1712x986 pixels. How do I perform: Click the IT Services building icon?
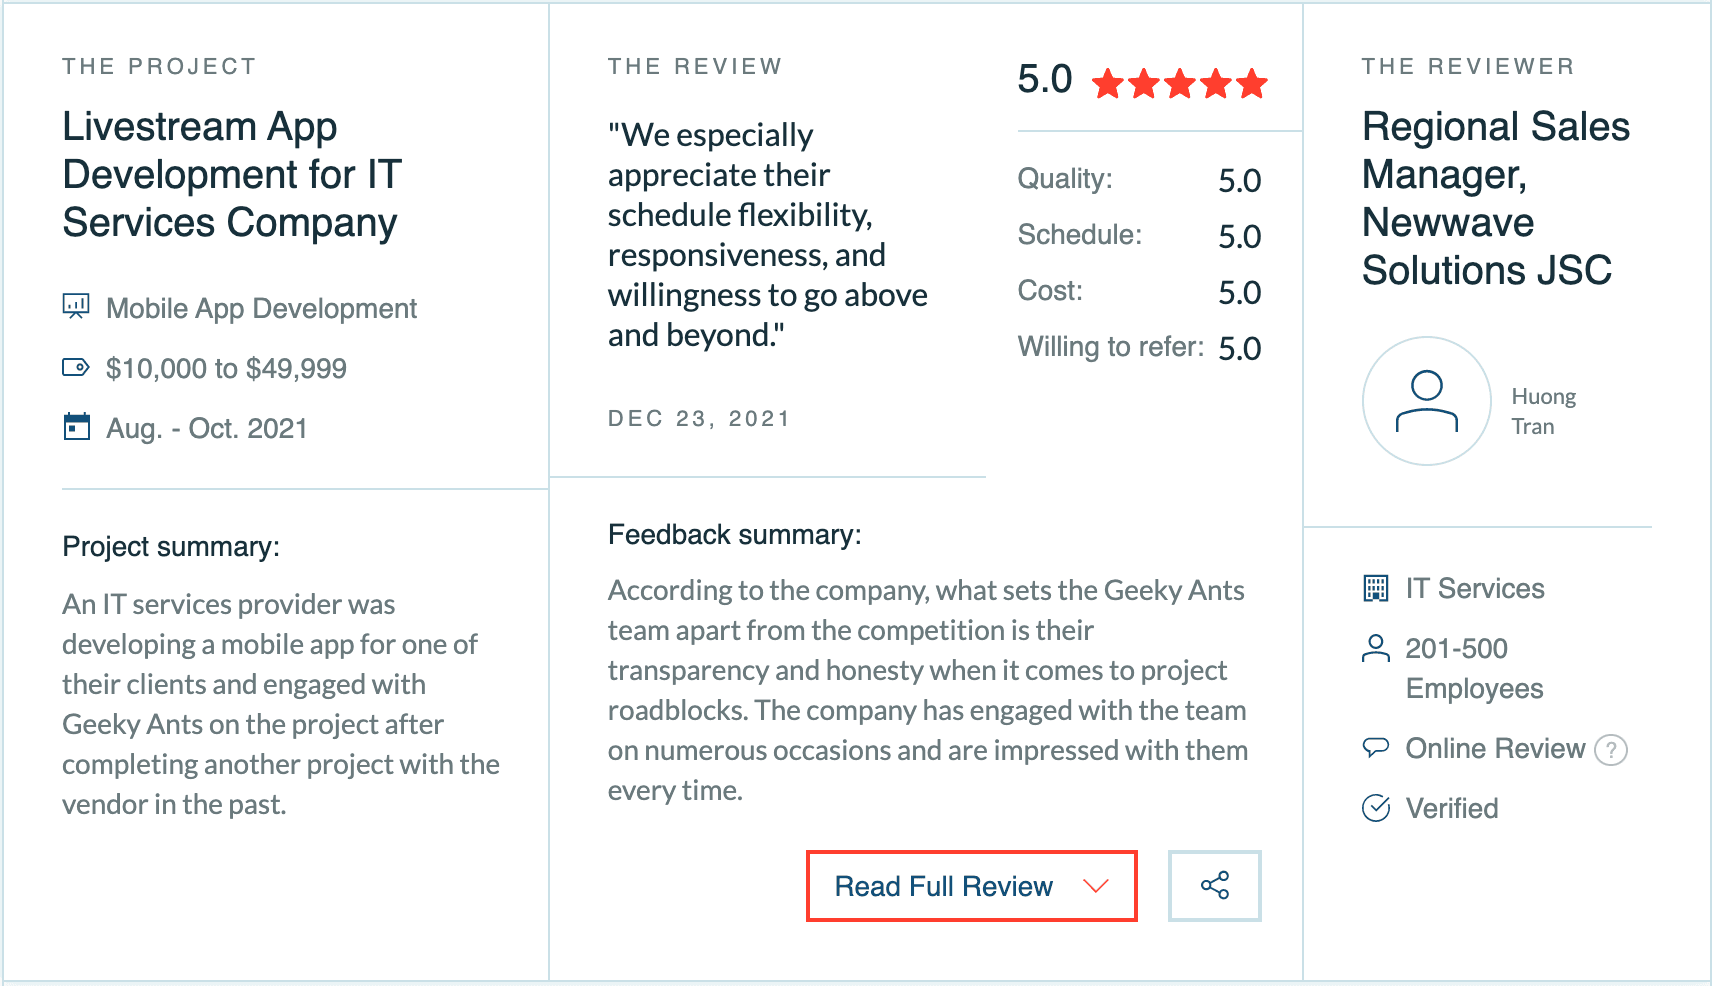click(1376, 588)
